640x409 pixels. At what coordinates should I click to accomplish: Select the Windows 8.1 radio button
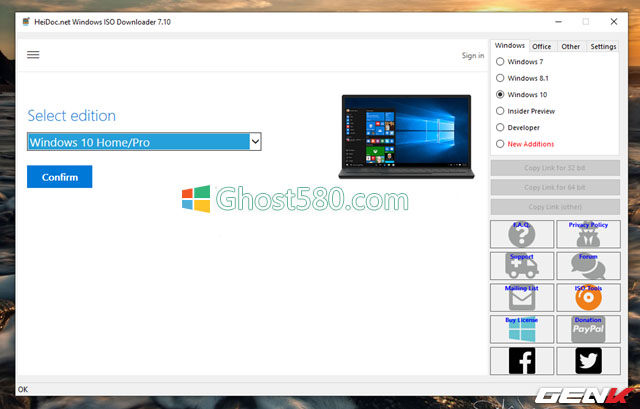click(500, 78)
